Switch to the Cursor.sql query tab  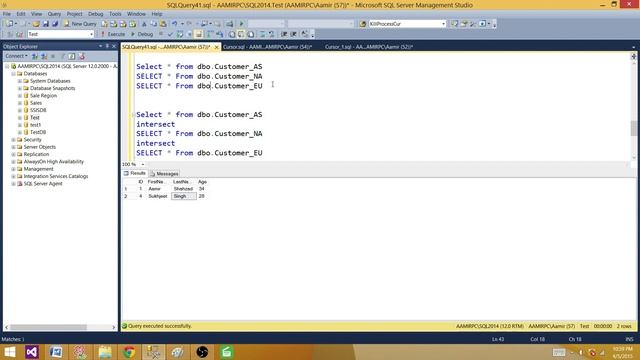(267, 47)
